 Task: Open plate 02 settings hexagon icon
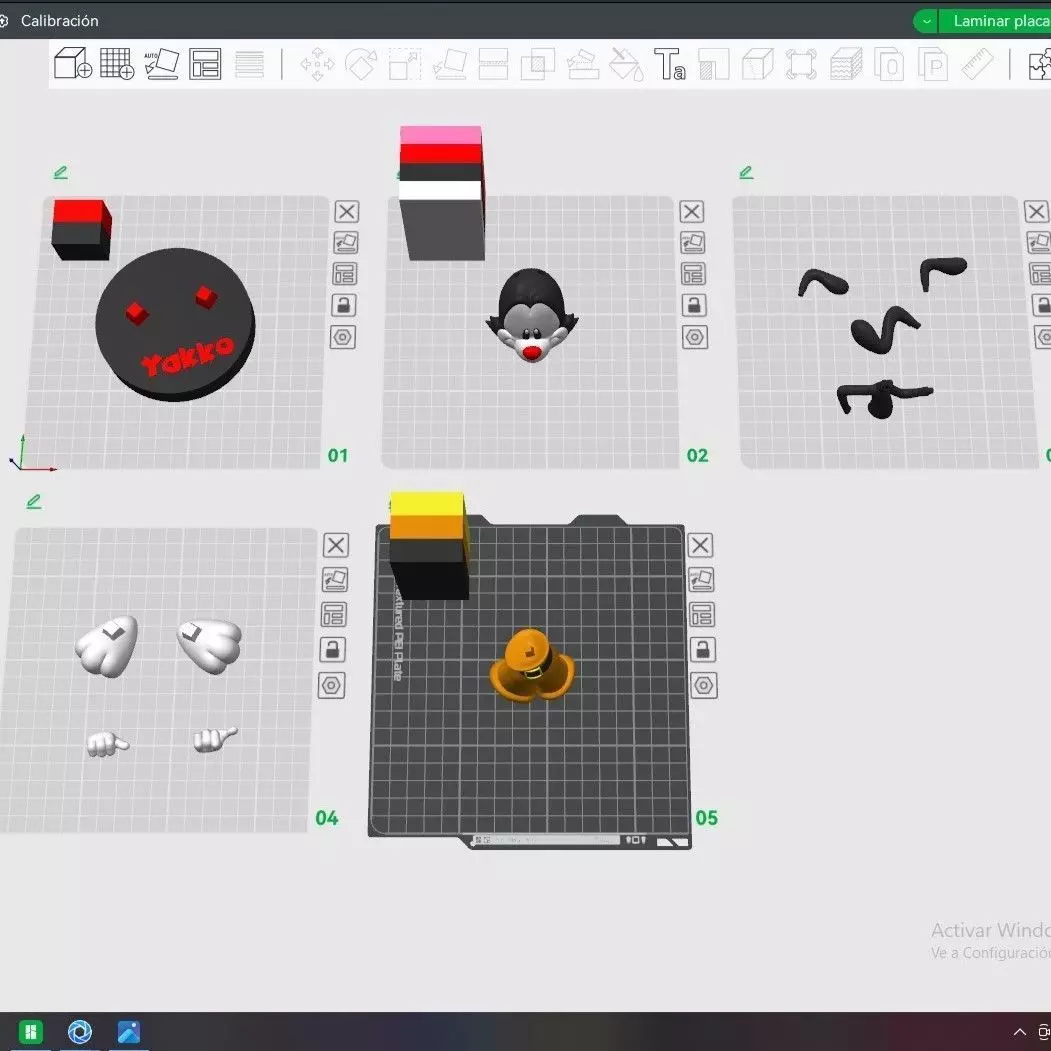(x=695, y=337)
